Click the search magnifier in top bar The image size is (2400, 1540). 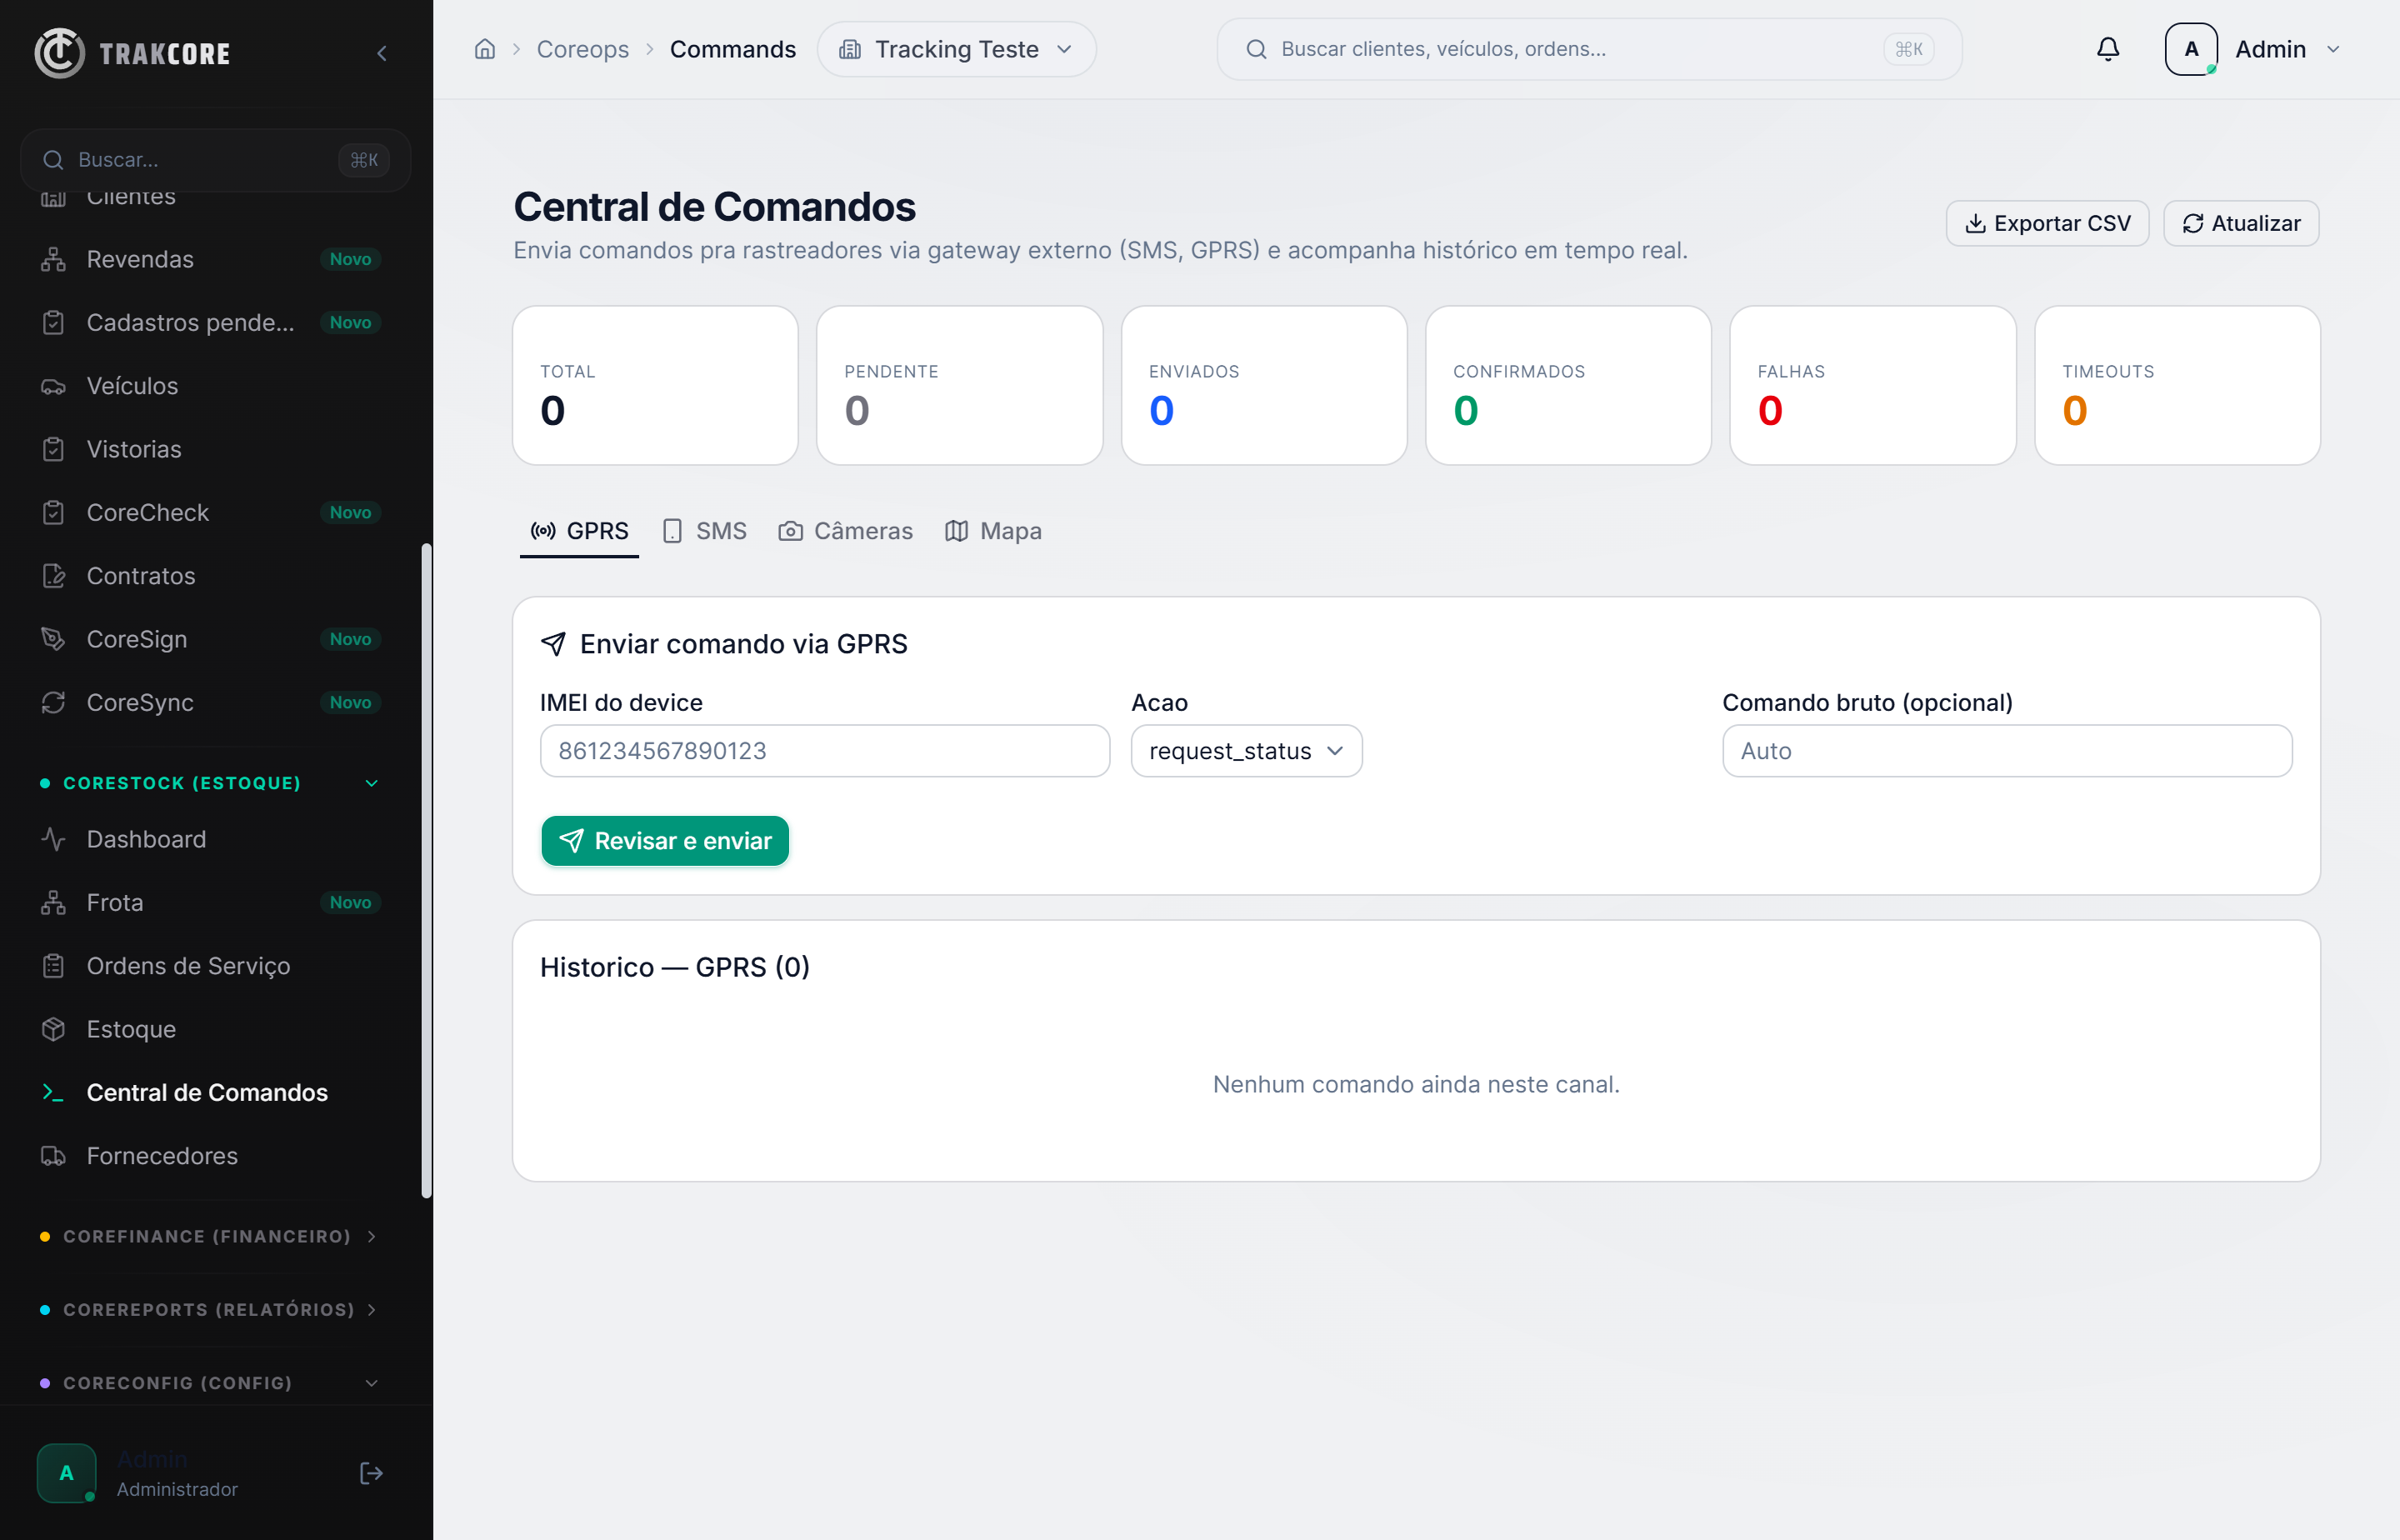[x=1257, y=49]
